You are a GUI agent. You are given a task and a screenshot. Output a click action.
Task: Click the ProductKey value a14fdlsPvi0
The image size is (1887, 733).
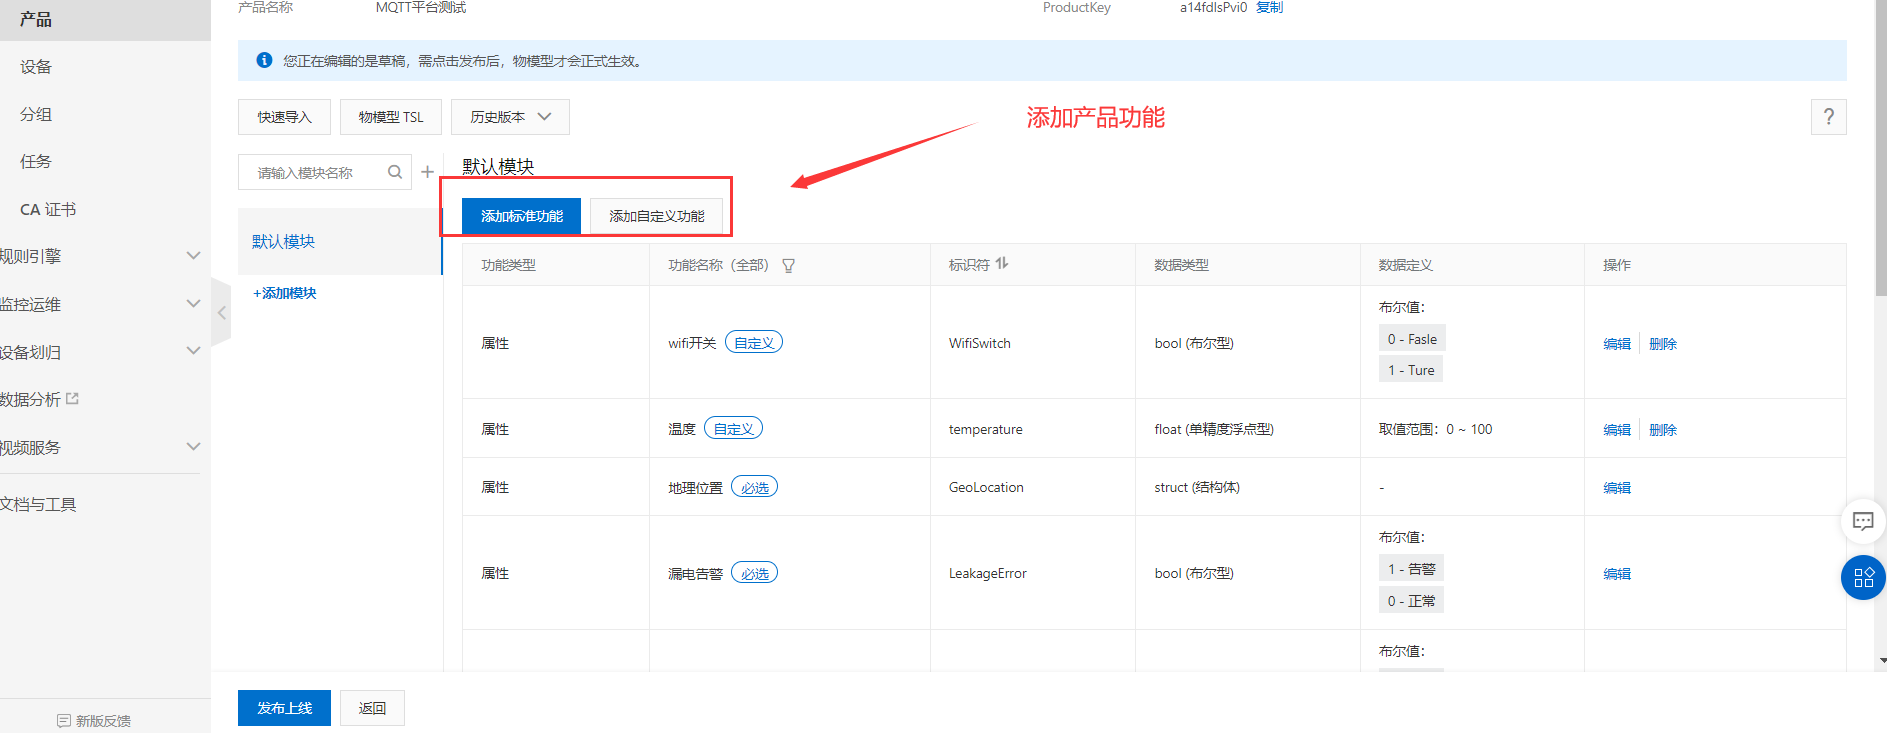click(x=1213, y=8)
